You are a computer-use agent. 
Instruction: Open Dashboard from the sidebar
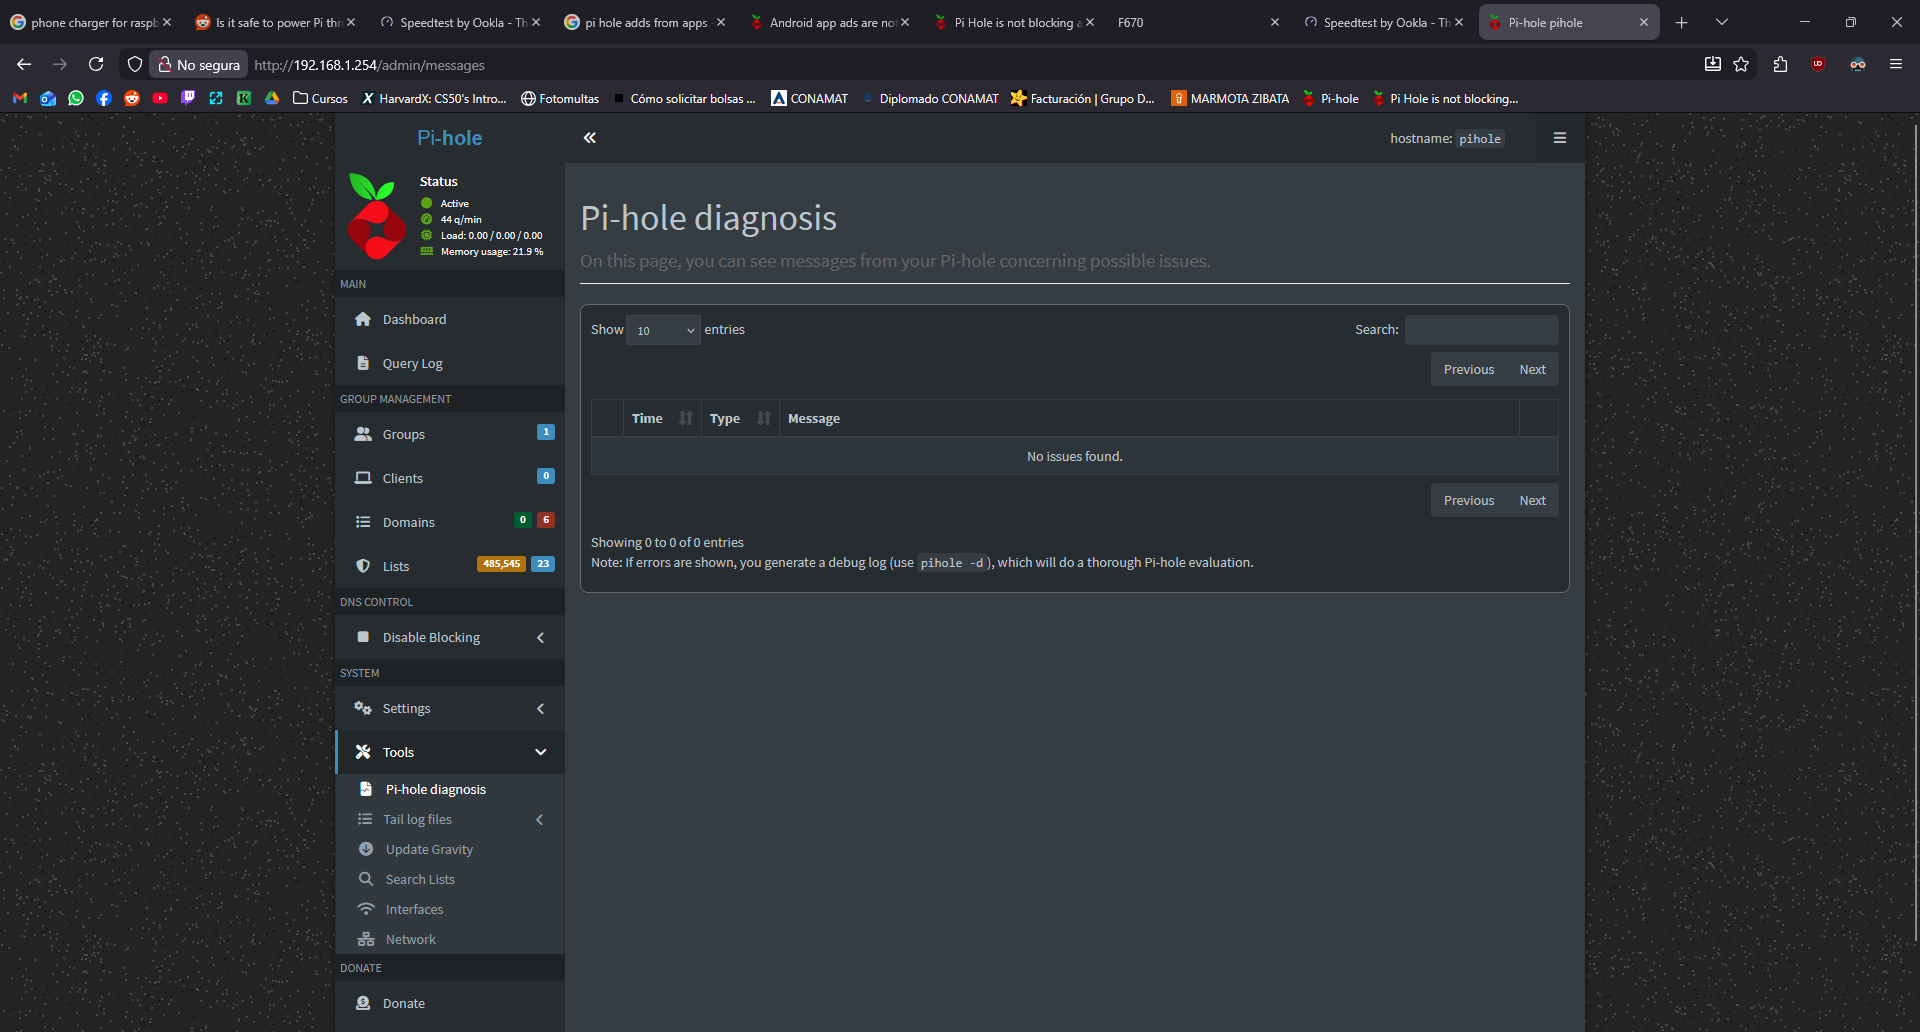[x=414, y=320]
